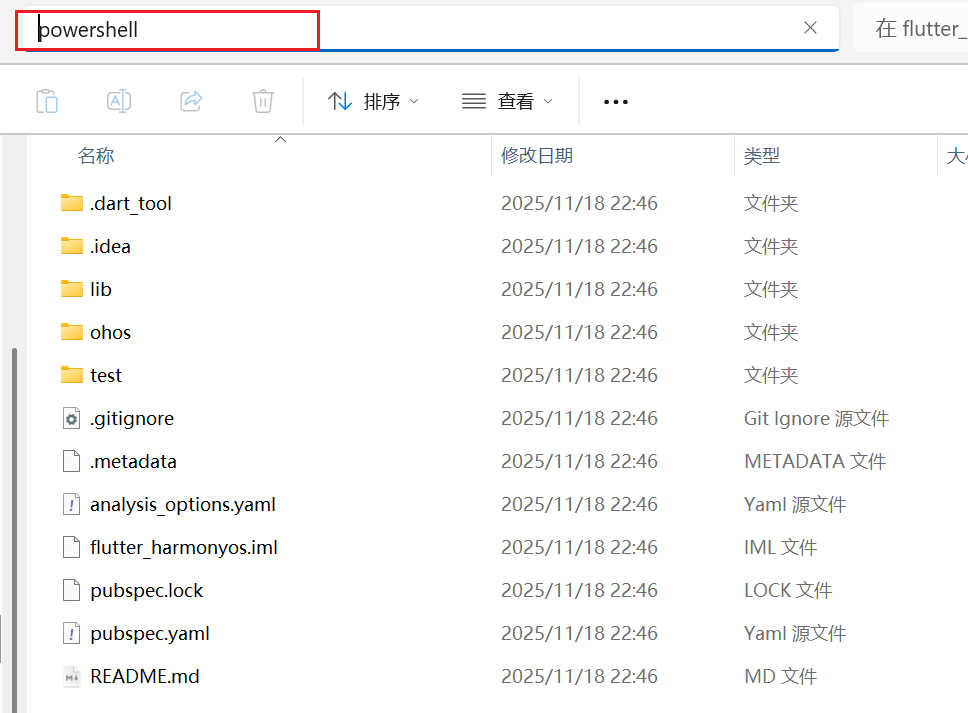Click Yaml 源文件 type for analysis_options.yaml
This screenshot has height=713, width=968.
(x=795, y=504)
